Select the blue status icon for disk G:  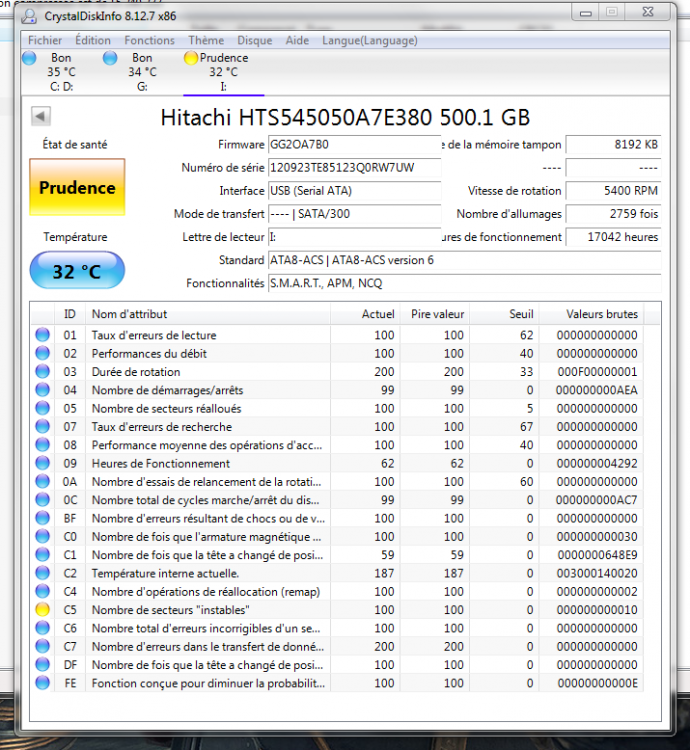pos(110,58)
